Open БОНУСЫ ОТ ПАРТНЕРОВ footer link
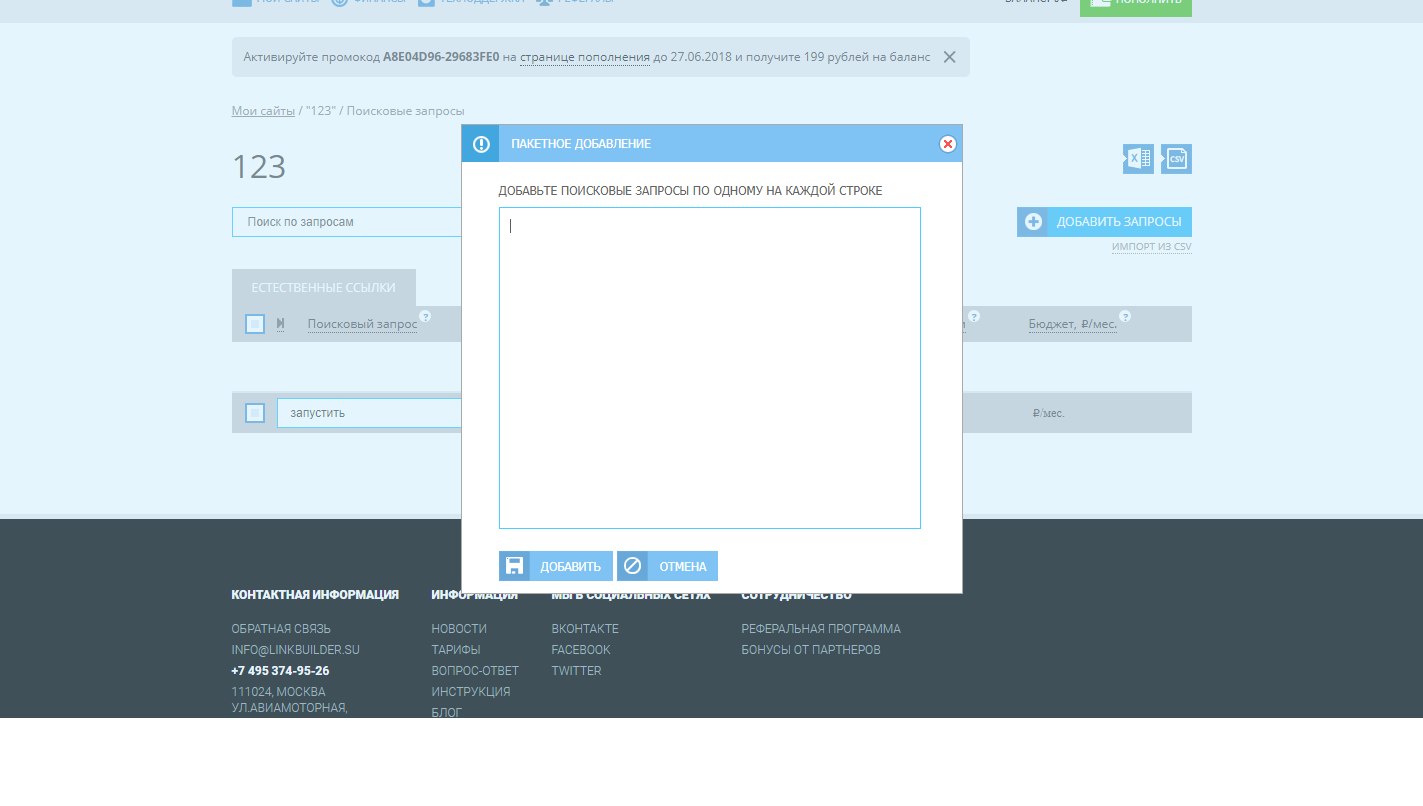Screen dimensions: 1423x806 (811, 650)
